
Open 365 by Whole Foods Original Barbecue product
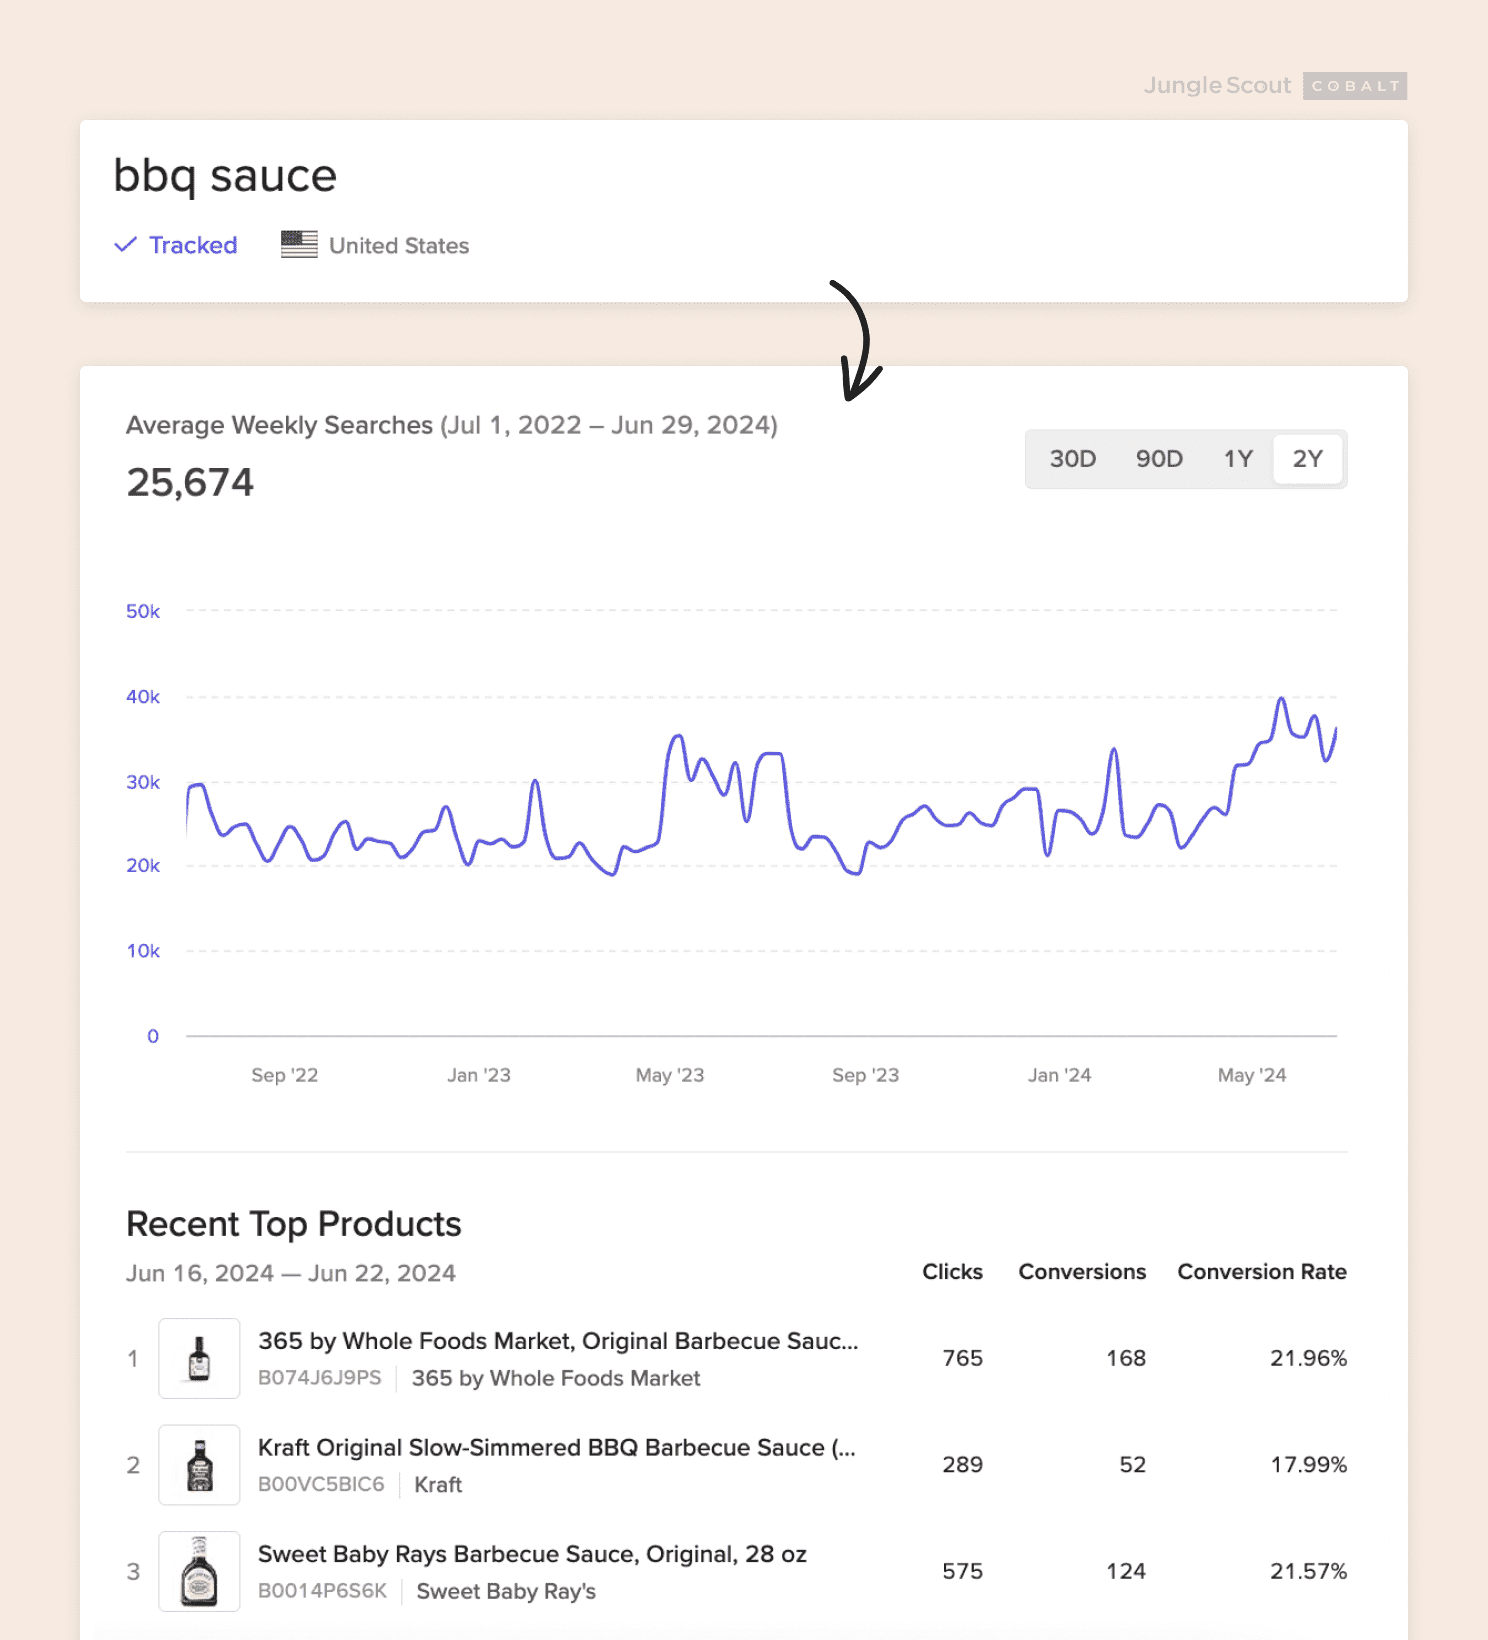point(557,1341)
